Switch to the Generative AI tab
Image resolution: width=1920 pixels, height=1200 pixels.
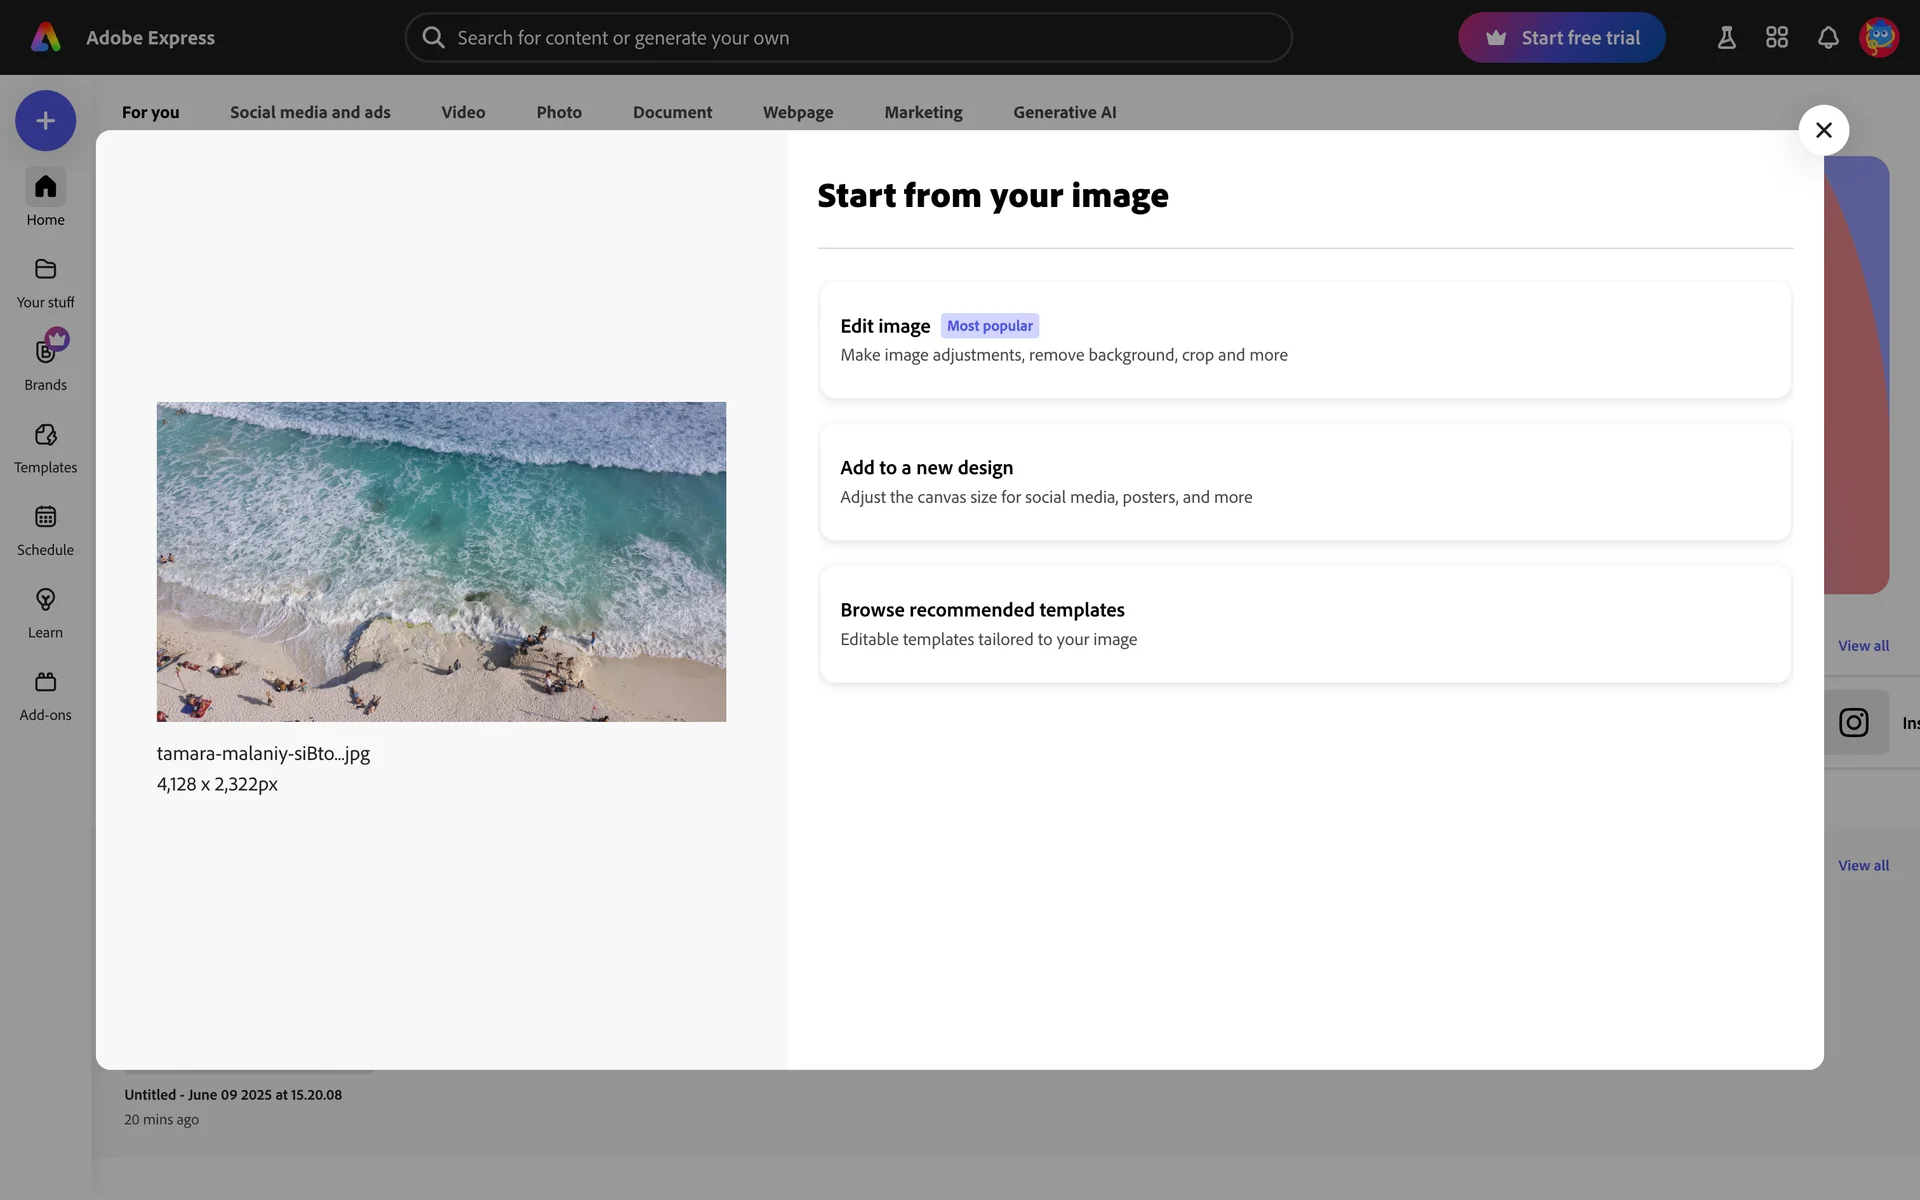pos(1064,112)
